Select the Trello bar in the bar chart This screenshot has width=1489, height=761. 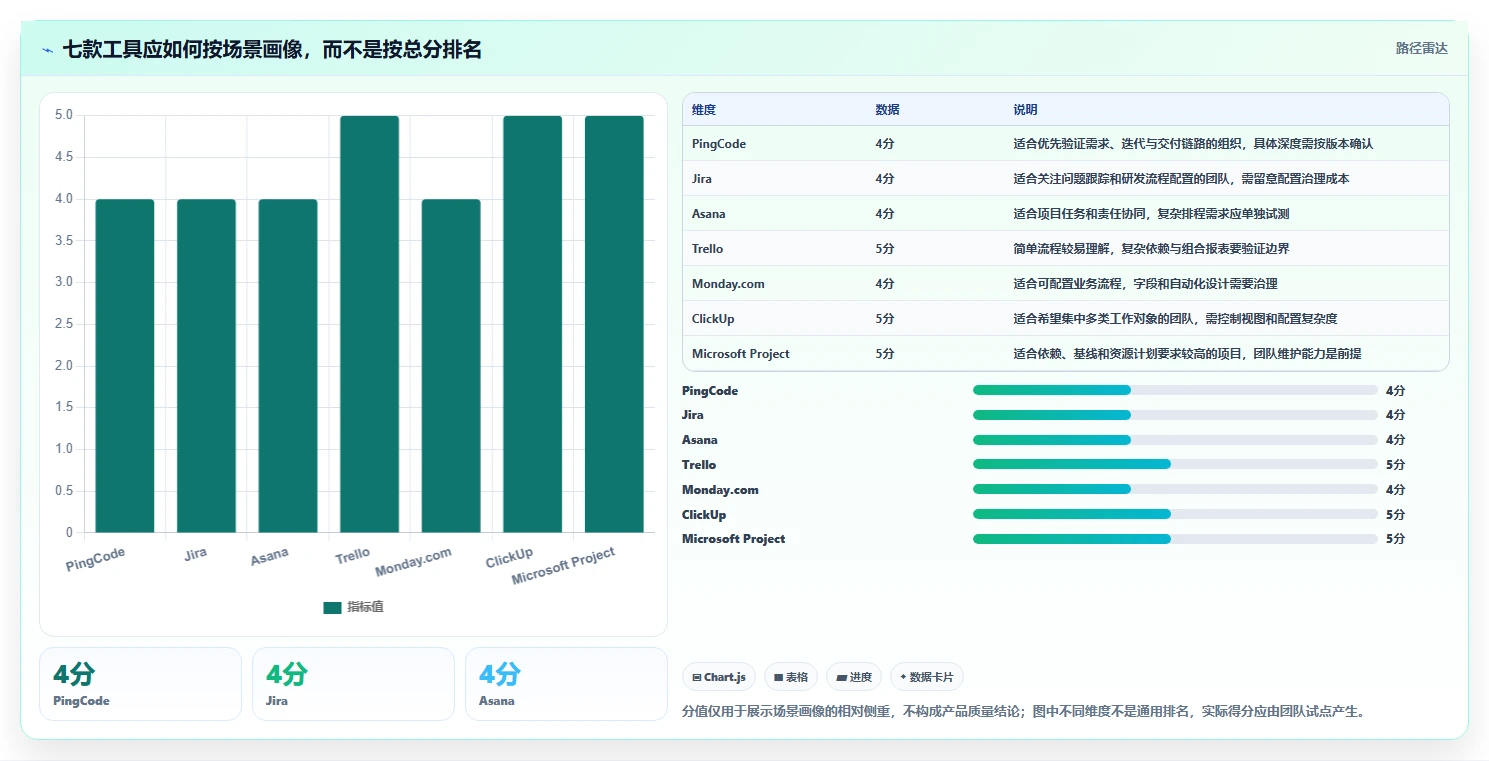pos(369,324)
